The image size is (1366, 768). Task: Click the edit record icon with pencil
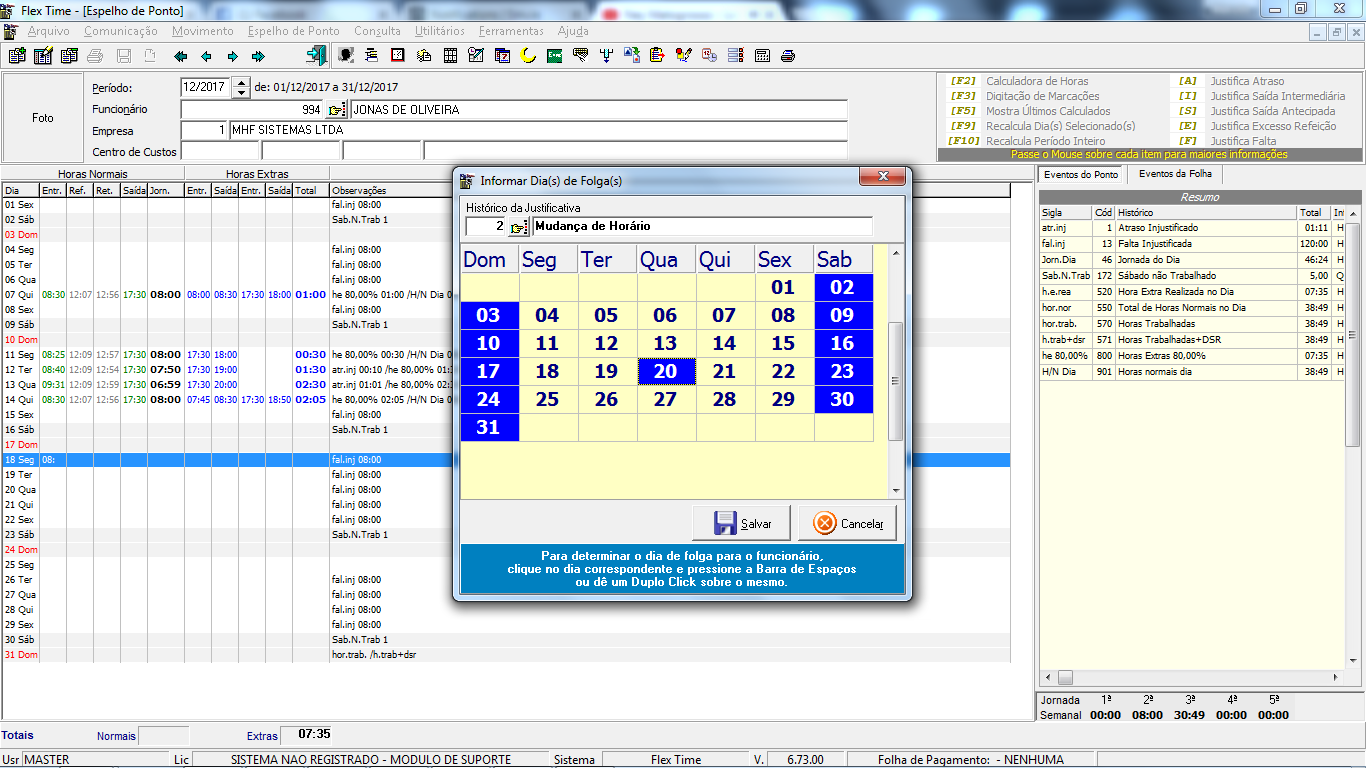pos(43,56)
